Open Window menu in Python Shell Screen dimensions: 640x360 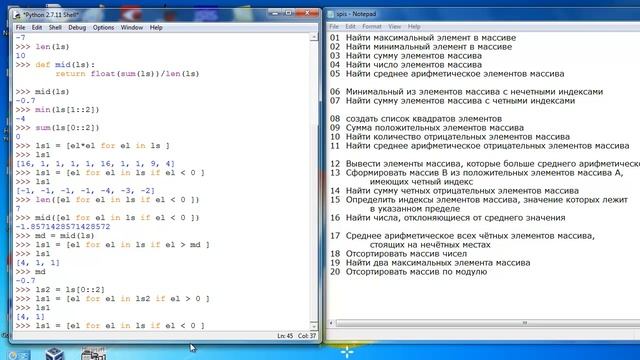point(132,27)
